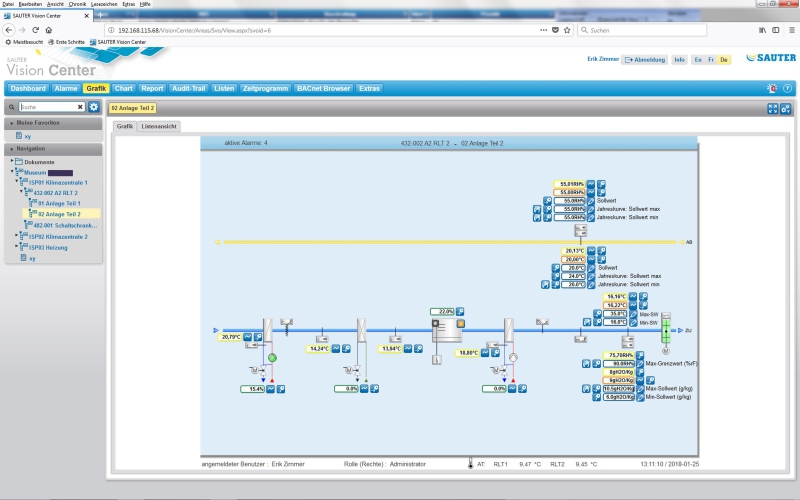800x500 pixels.
Task: Expand the ISP02 Klimazentrale 2 node
Action: tap(17, 236)
